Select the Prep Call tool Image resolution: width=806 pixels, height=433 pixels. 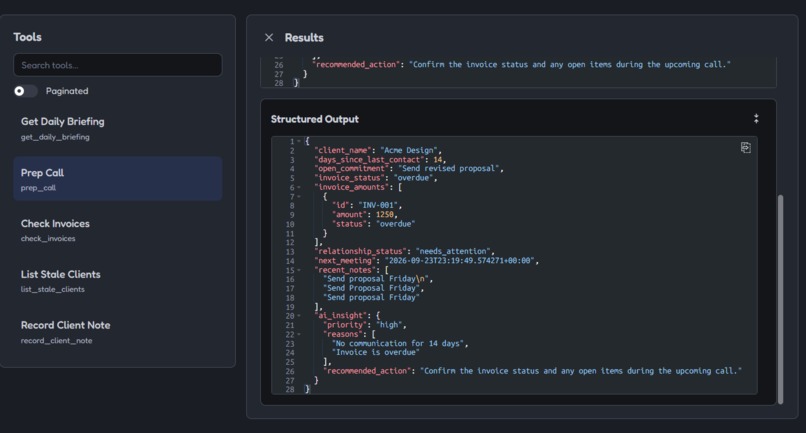coord(118,179)
